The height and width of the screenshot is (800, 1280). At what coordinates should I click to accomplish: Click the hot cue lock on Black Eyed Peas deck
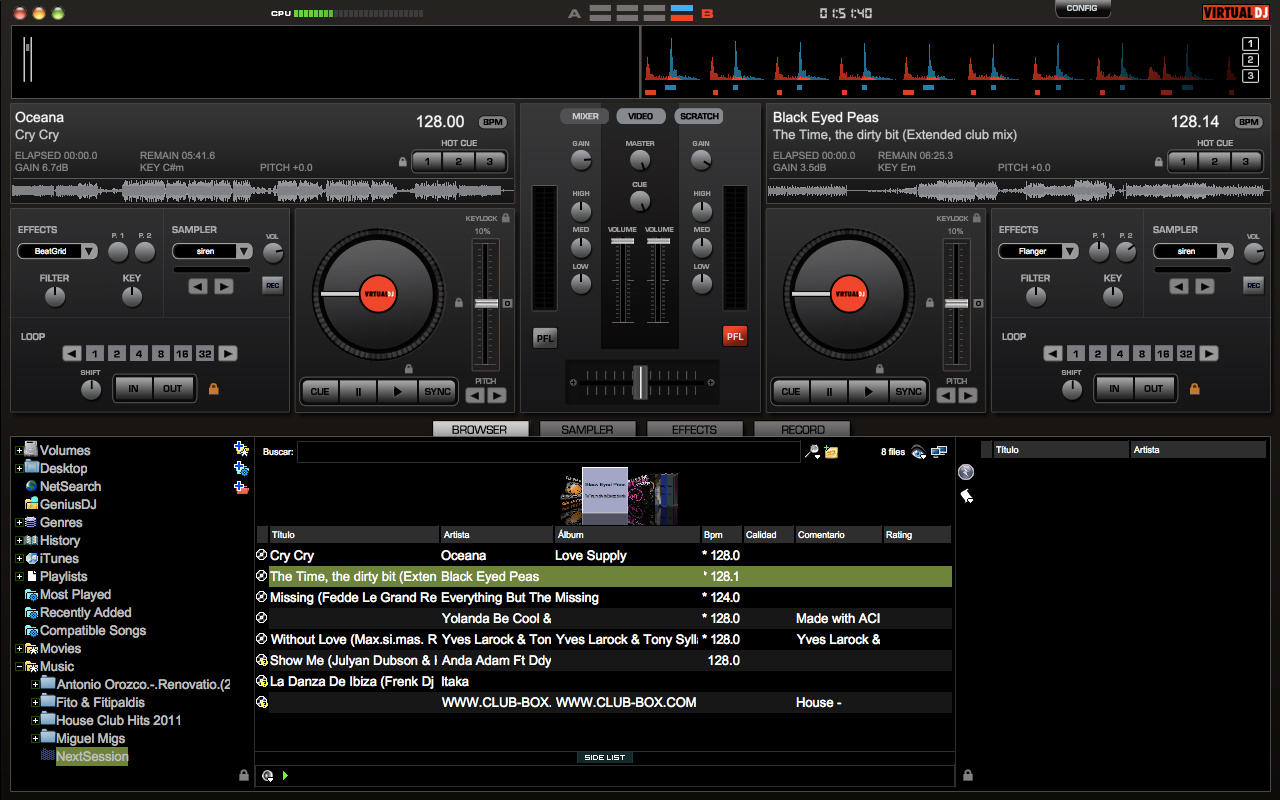[1159, 162]
